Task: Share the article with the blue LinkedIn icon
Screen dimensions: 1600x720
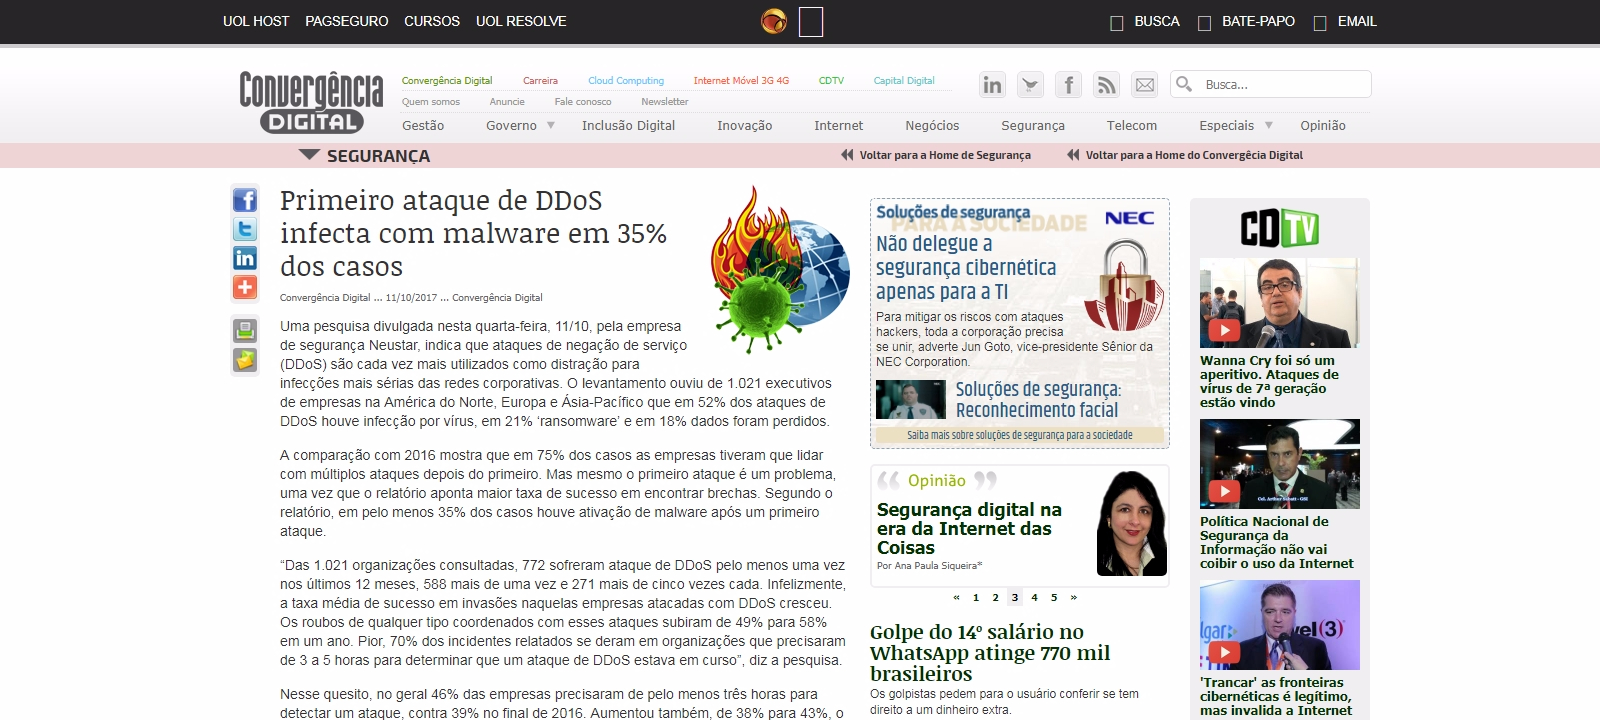Action: (x=245, y=258)
